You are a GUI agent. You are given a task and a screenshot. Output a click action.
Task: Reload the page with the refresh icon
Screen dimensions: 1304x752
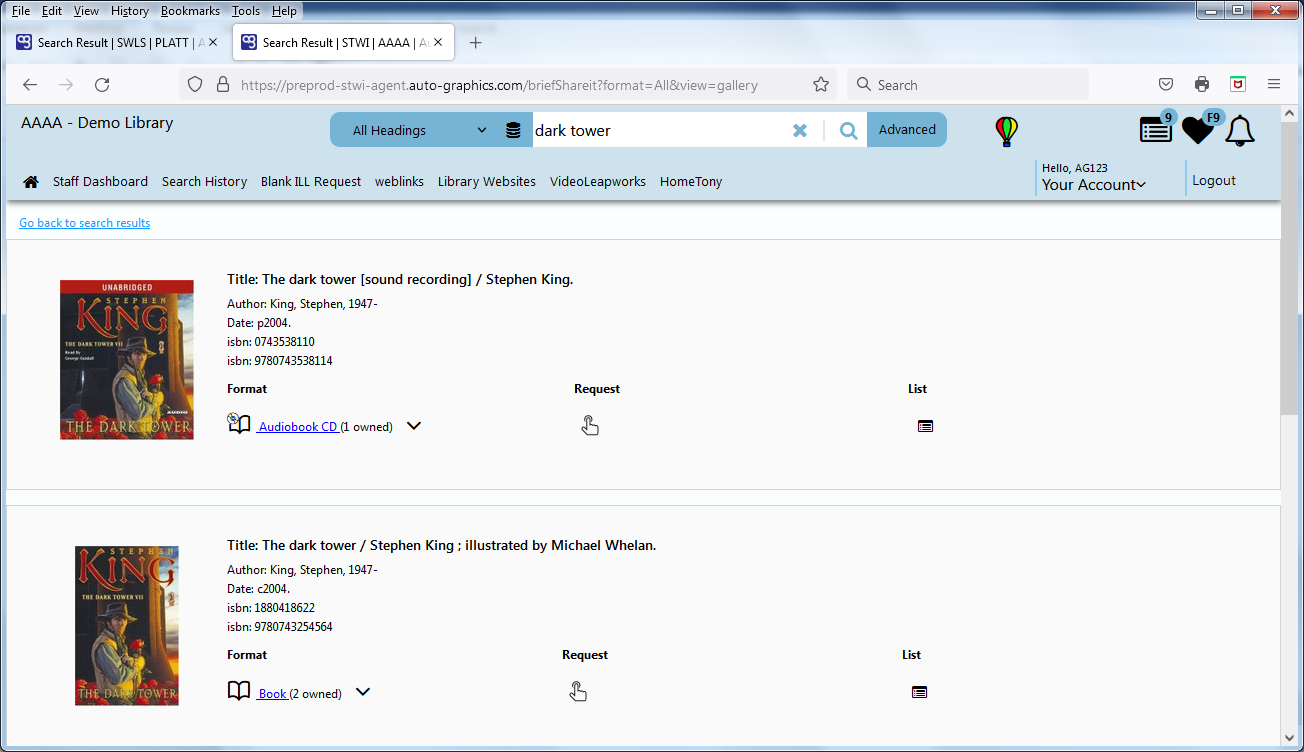[x=102, y=85]
